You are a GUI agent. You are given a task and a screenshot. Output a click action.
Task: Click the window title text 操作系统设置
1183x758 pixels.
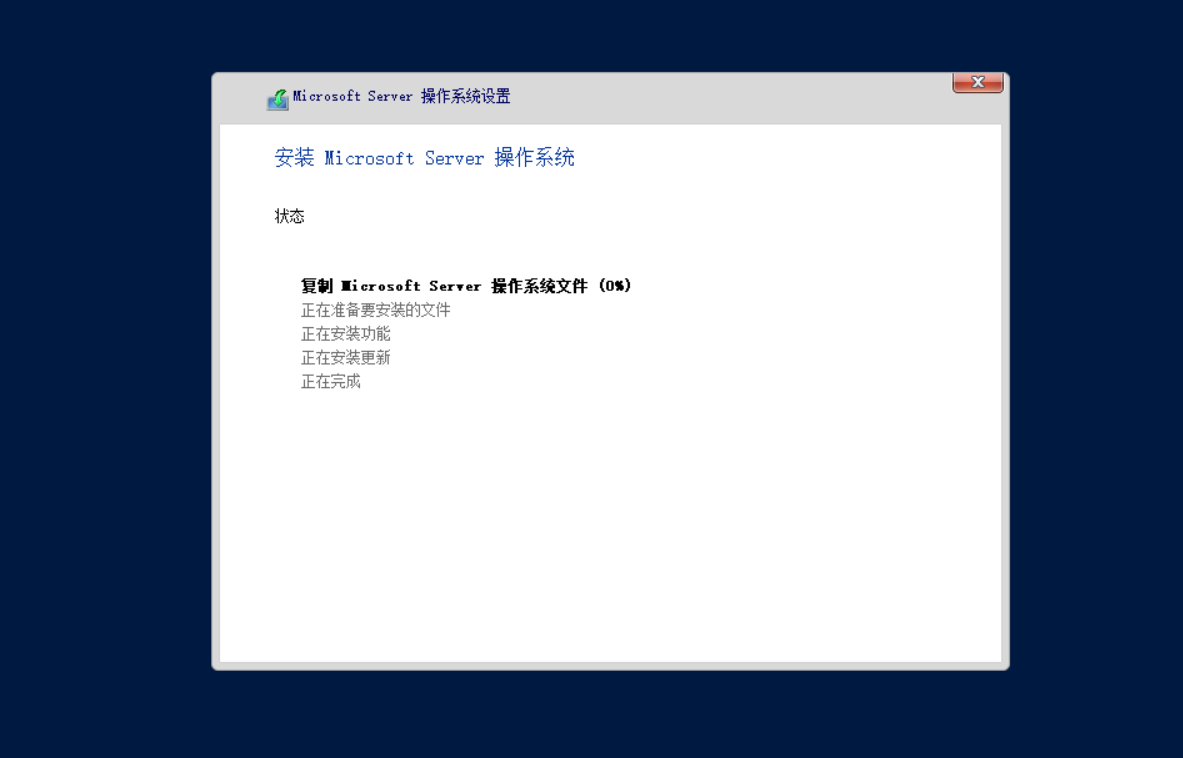[465, 97]
